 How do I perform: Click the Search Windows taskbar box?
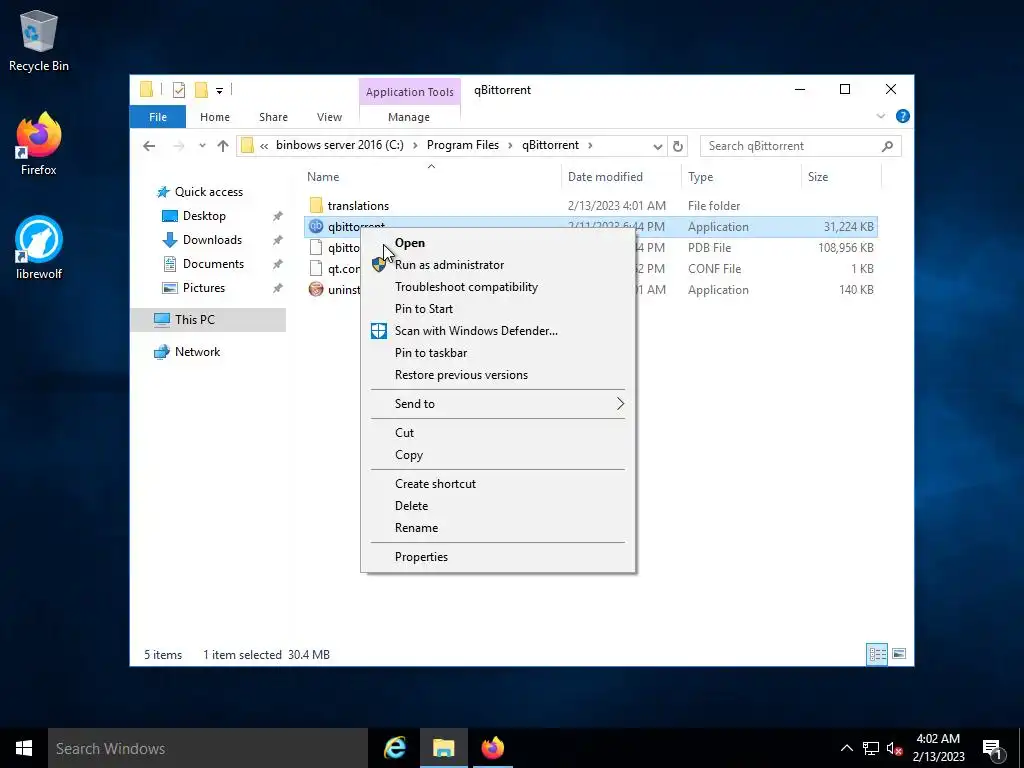click(208, 748)
